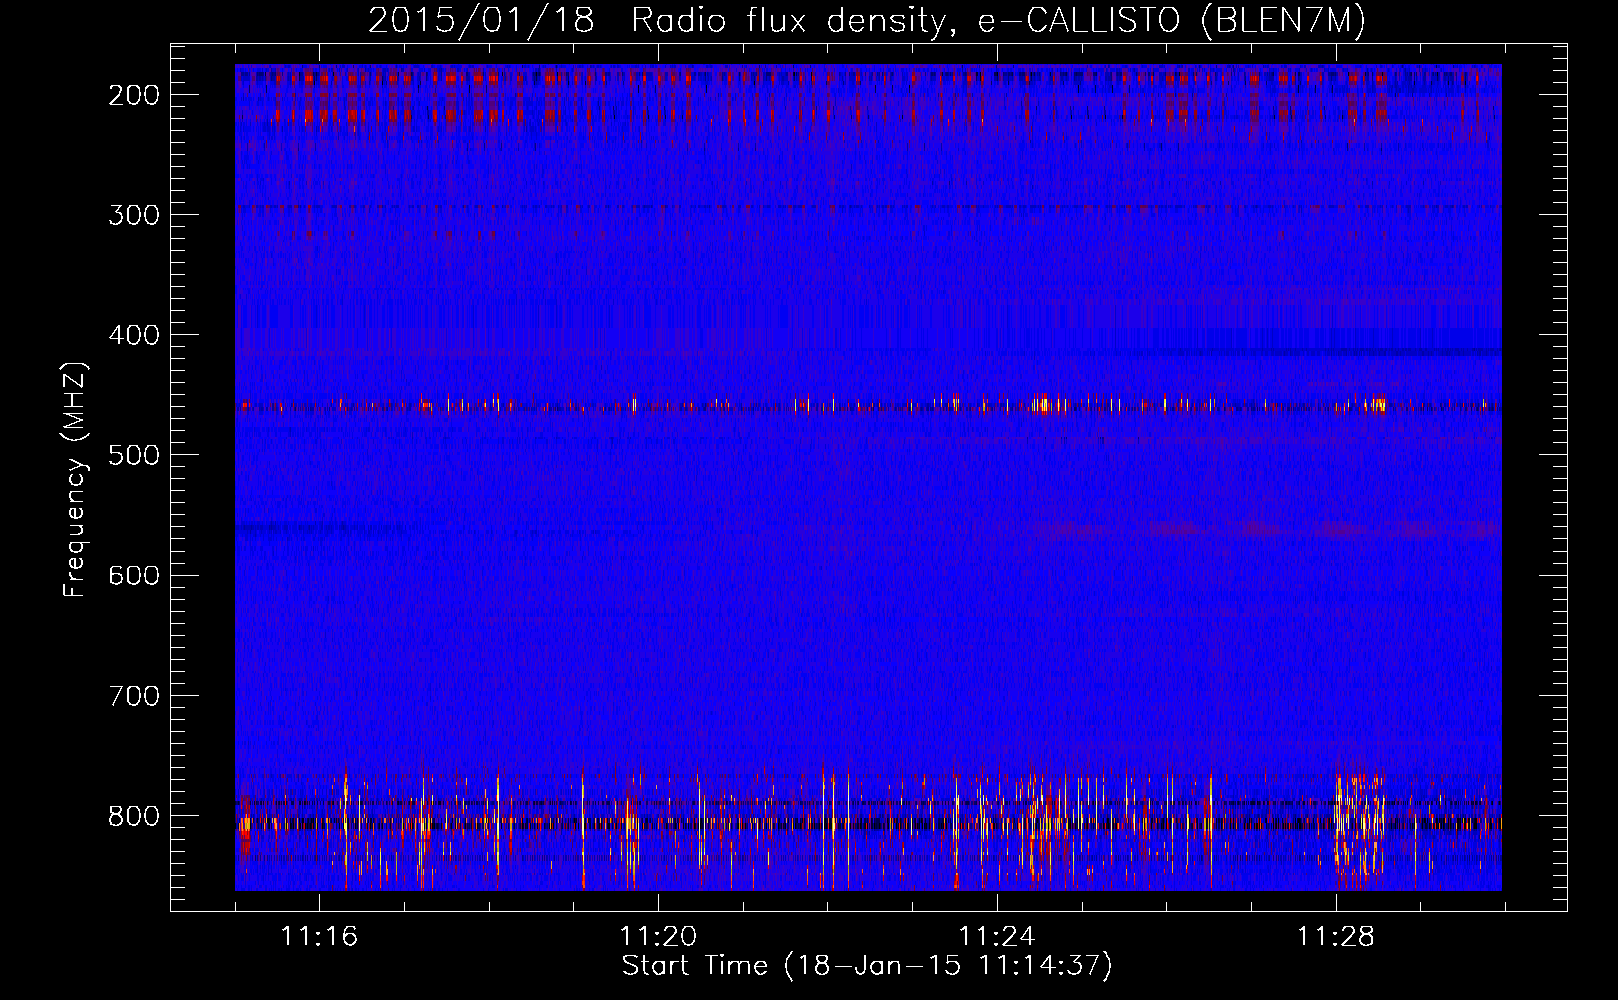Click the 200 frequency tick label
This screenshot has height=1000, width=1618.
coord(134,95)
